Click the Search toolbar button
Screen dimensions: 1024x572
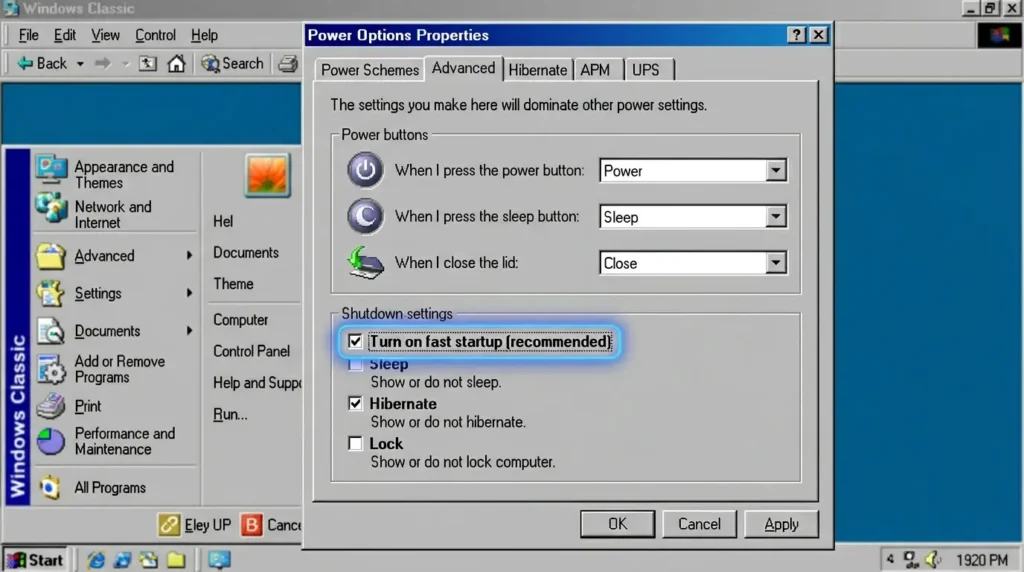point(232,63)
